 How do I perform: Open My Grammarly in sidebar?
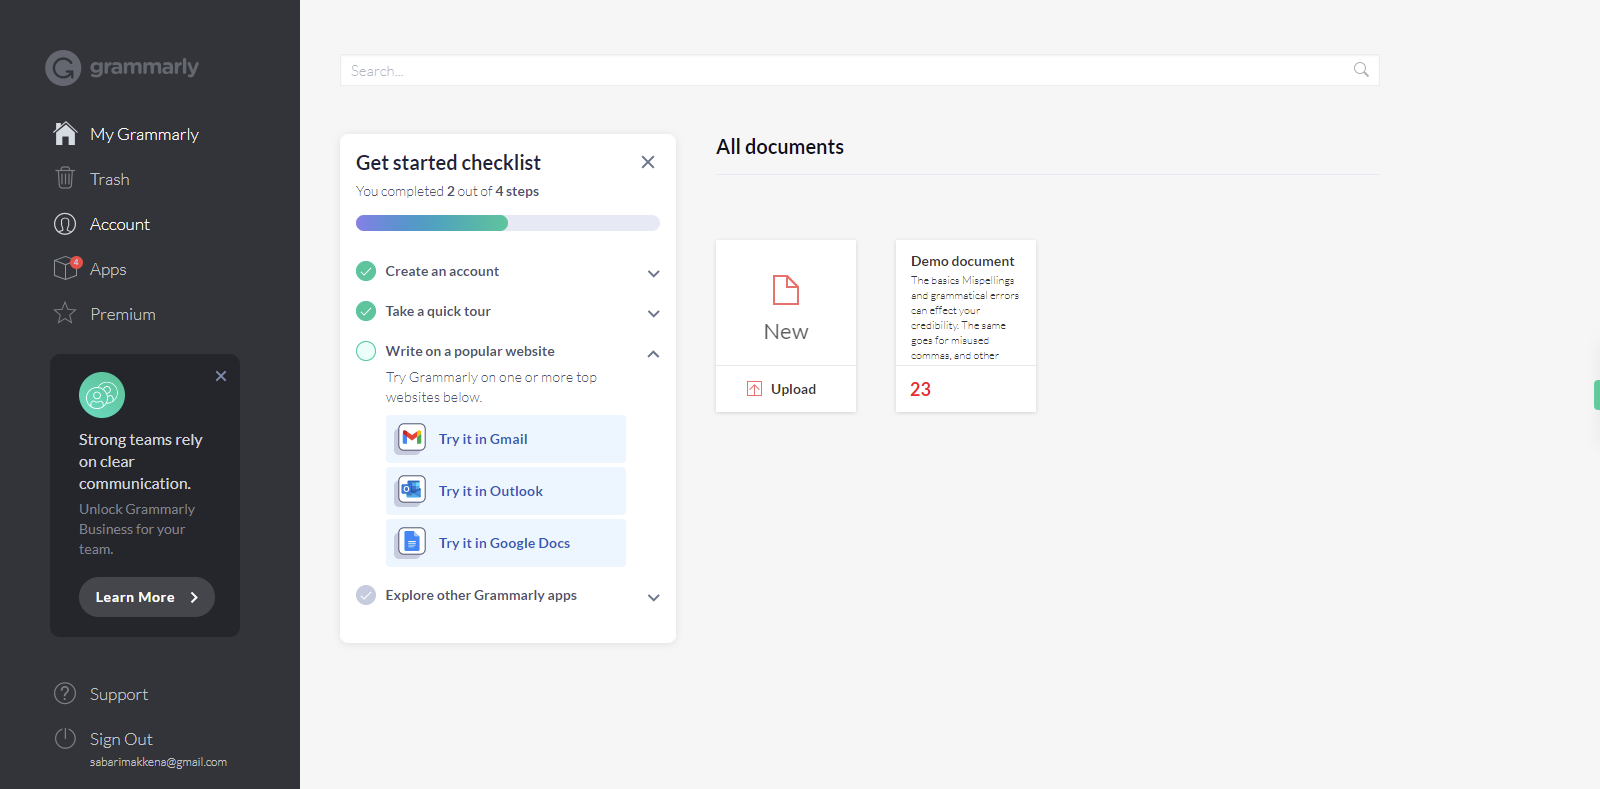click(x=144, y=134)
